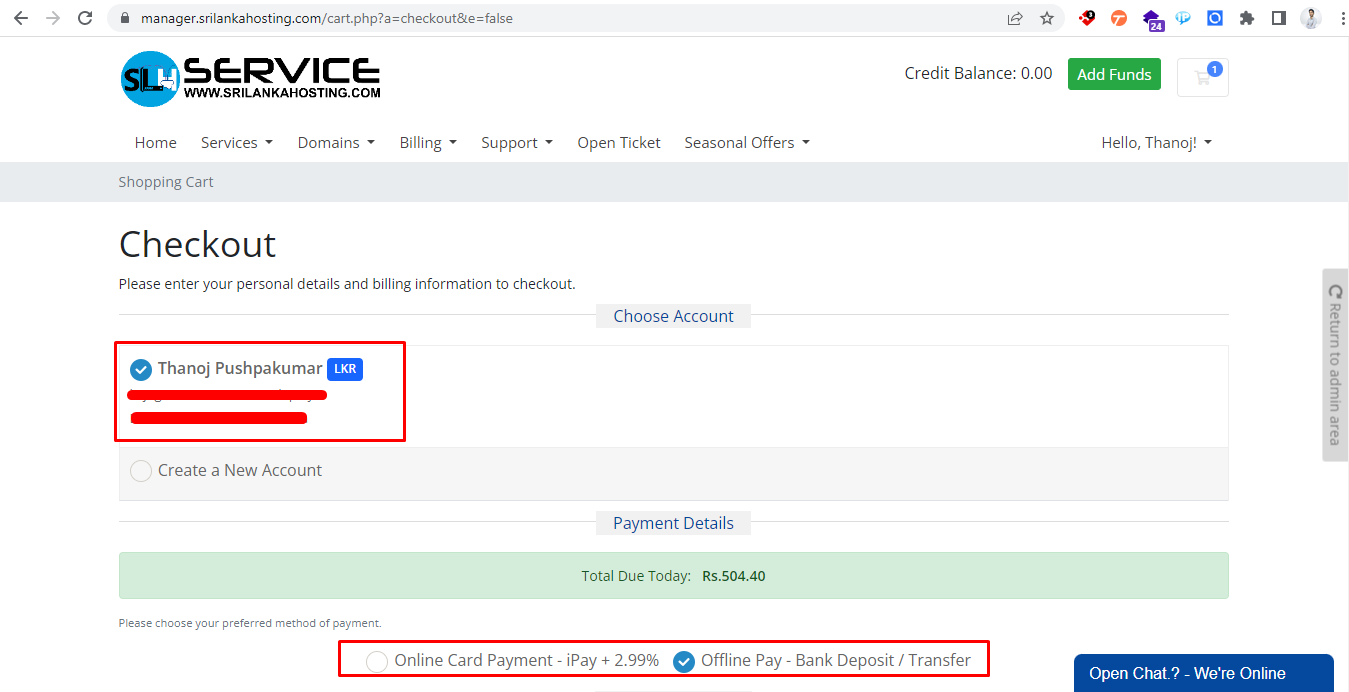Select Offline Pay Bank Deposit option
The width and height of the screenshot is (1349, 692).
(x=684, y=661)
